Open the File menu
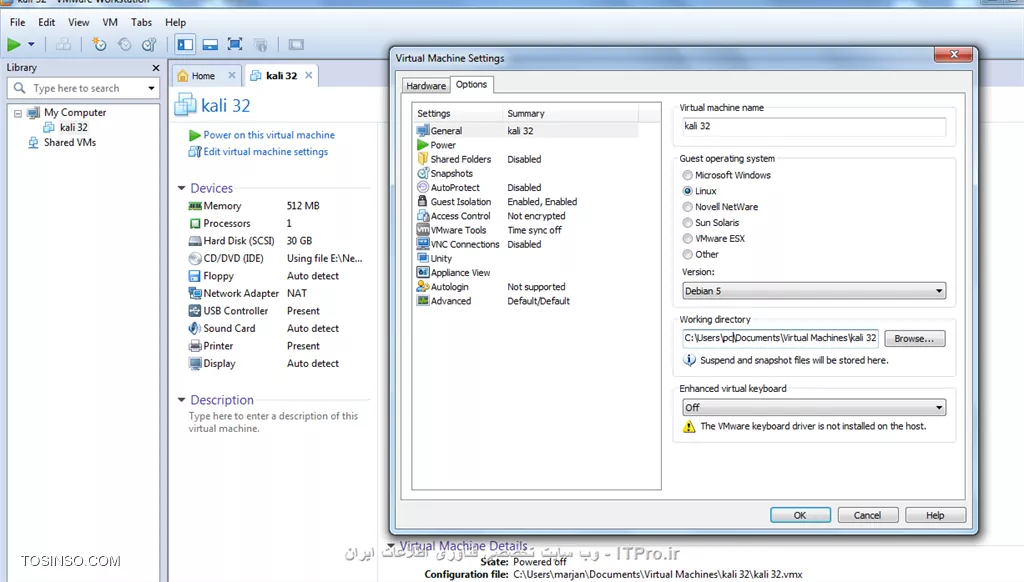This screenshot has height=582, width=1024. pyautogui.click(x=18, y=22)
